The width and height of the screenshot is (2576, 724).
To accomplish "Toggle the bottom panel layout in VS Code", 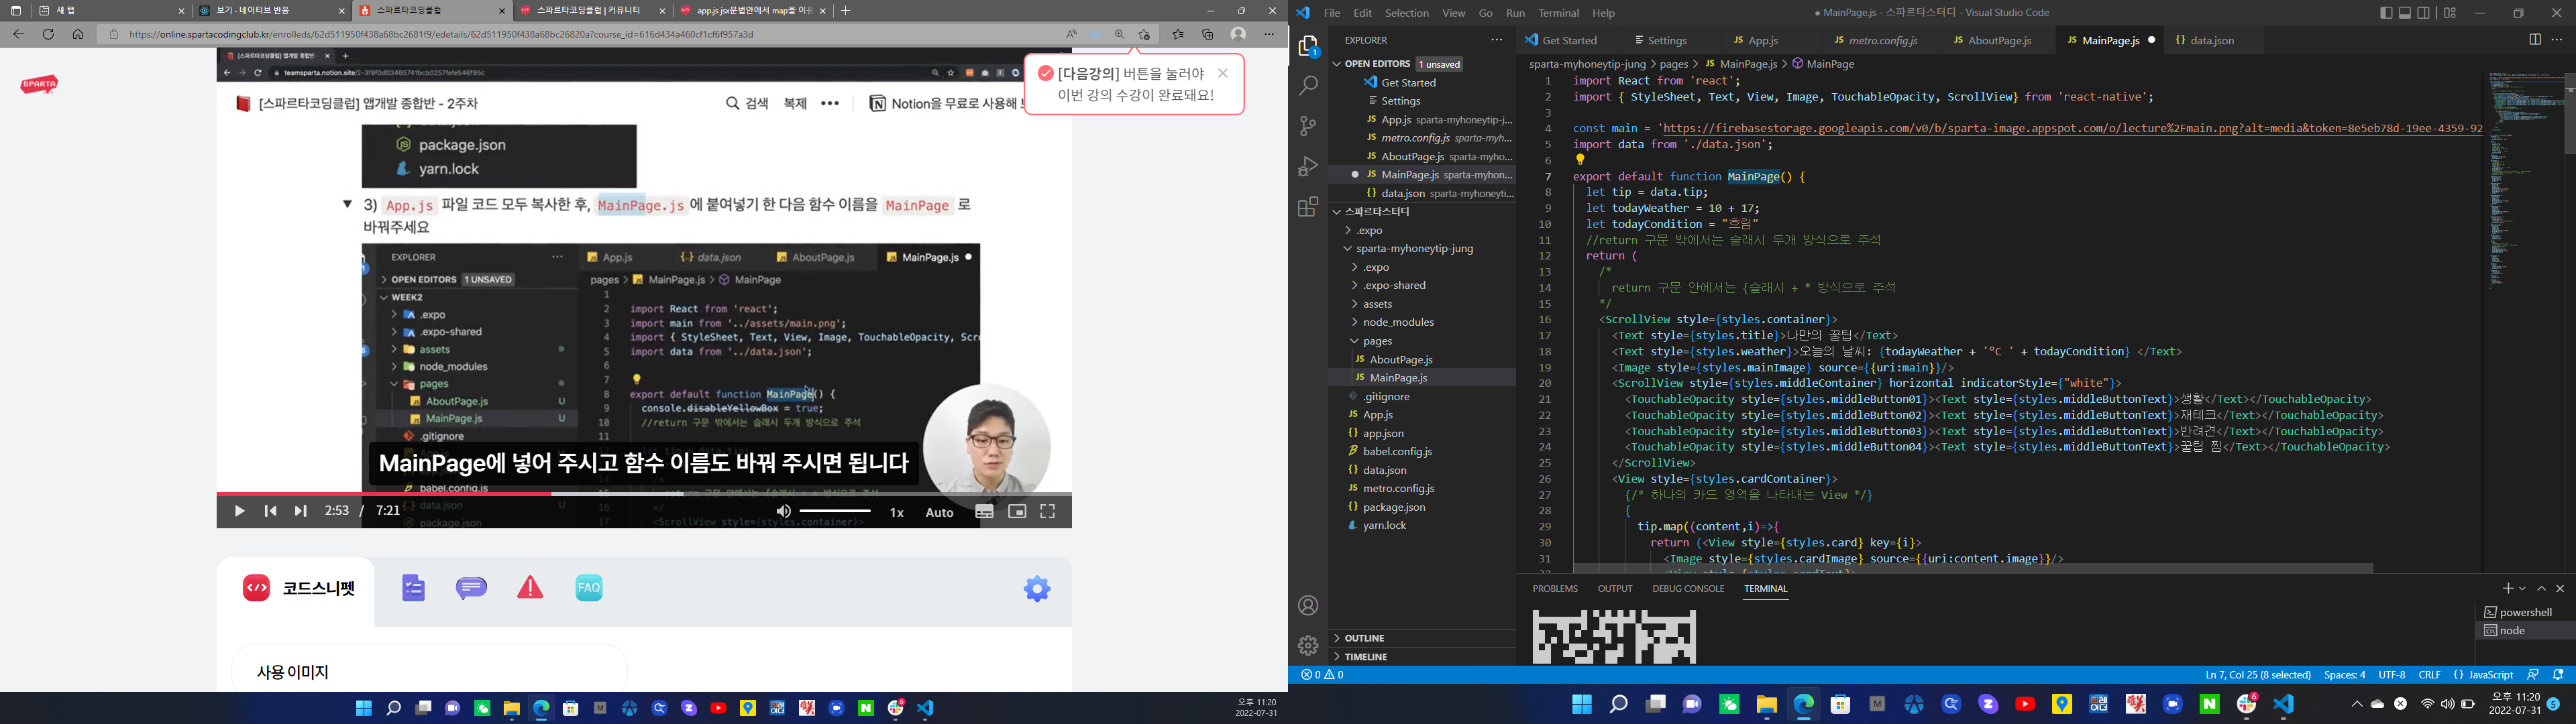I will (2405, 13).
